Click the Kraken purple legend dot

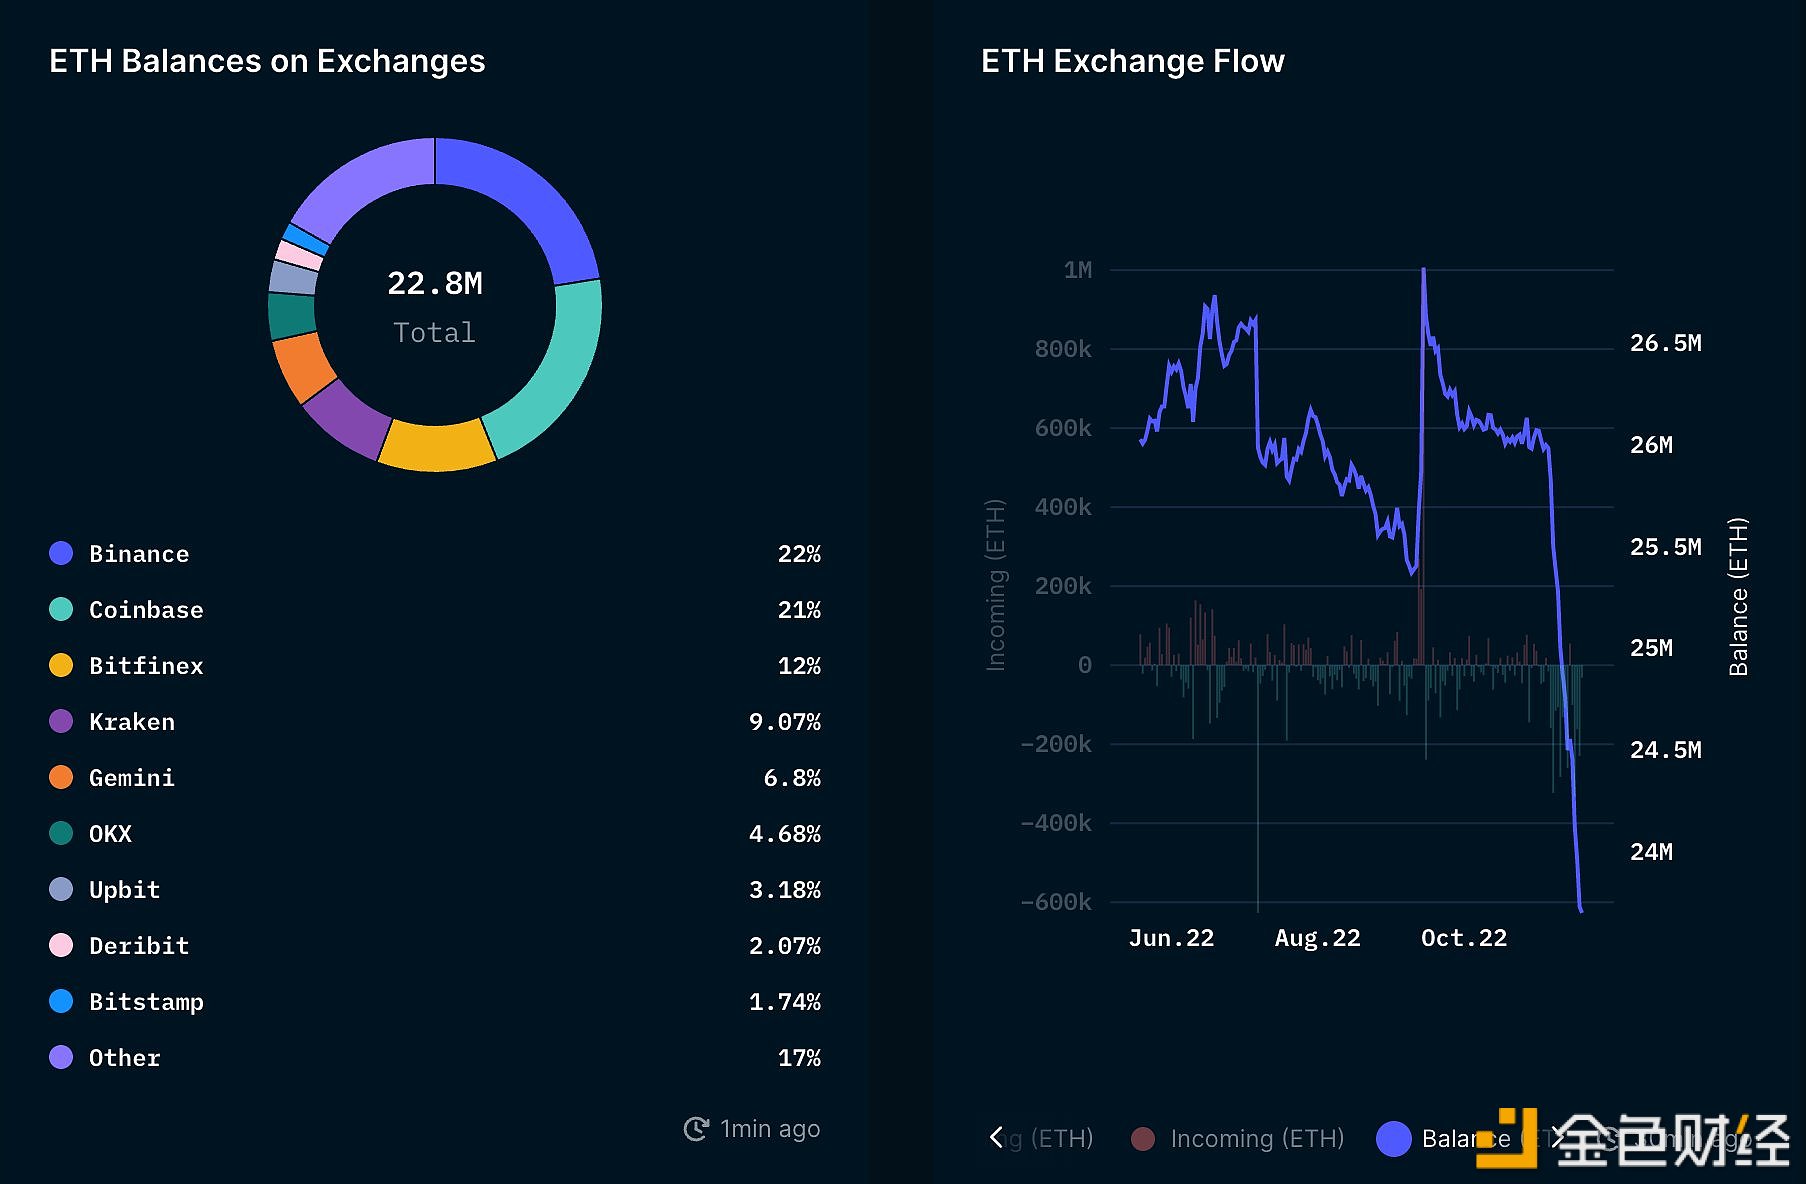click(x=61, y=721)
